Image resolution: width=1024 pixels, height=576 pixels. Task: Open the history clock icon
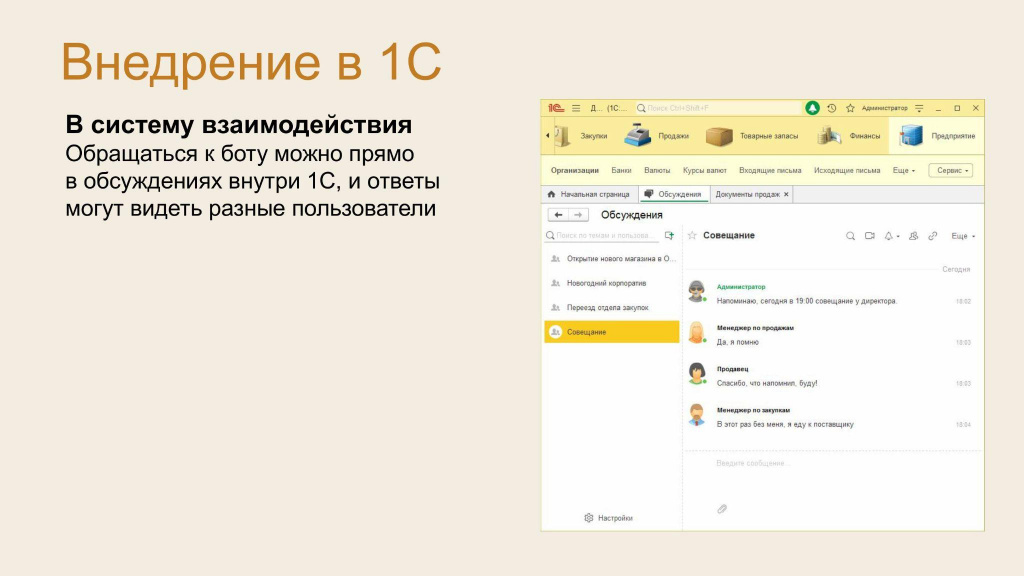click(831, 108)
